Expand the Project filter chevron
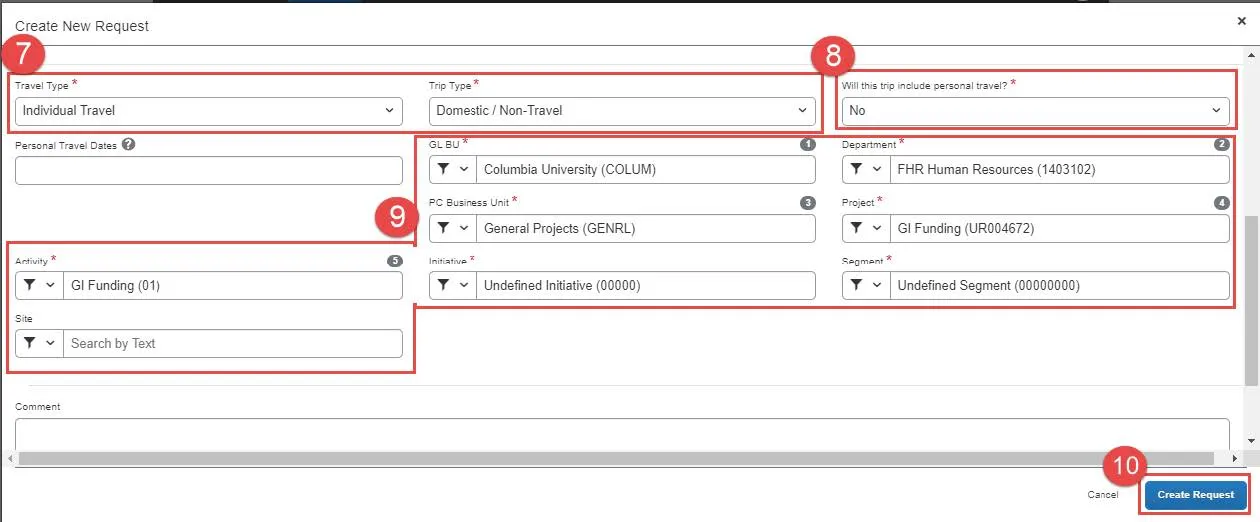 878,229
